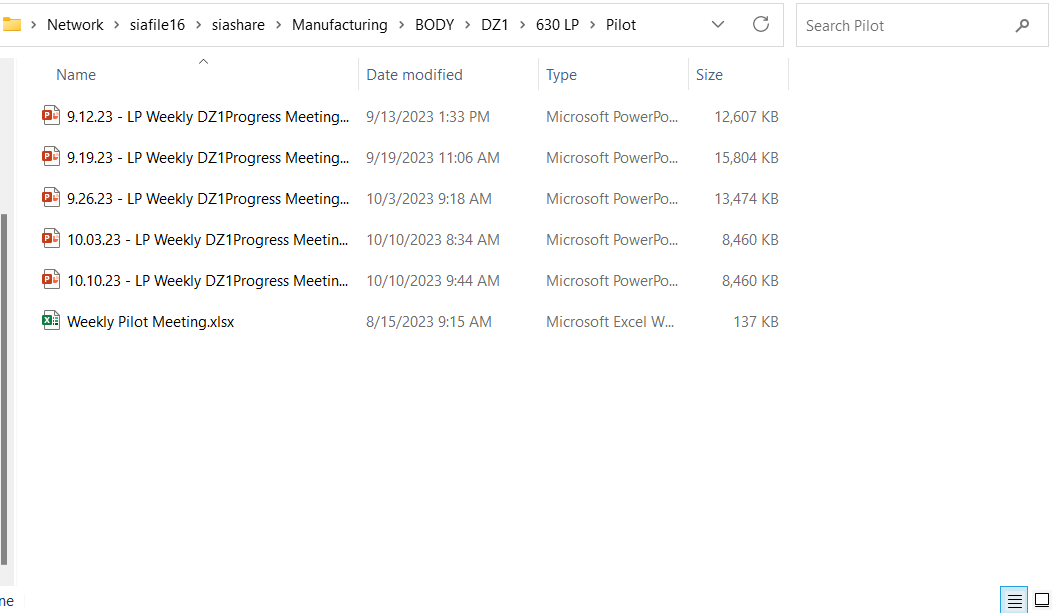Switch to large icons view layout

click(x=1041, y=601)
